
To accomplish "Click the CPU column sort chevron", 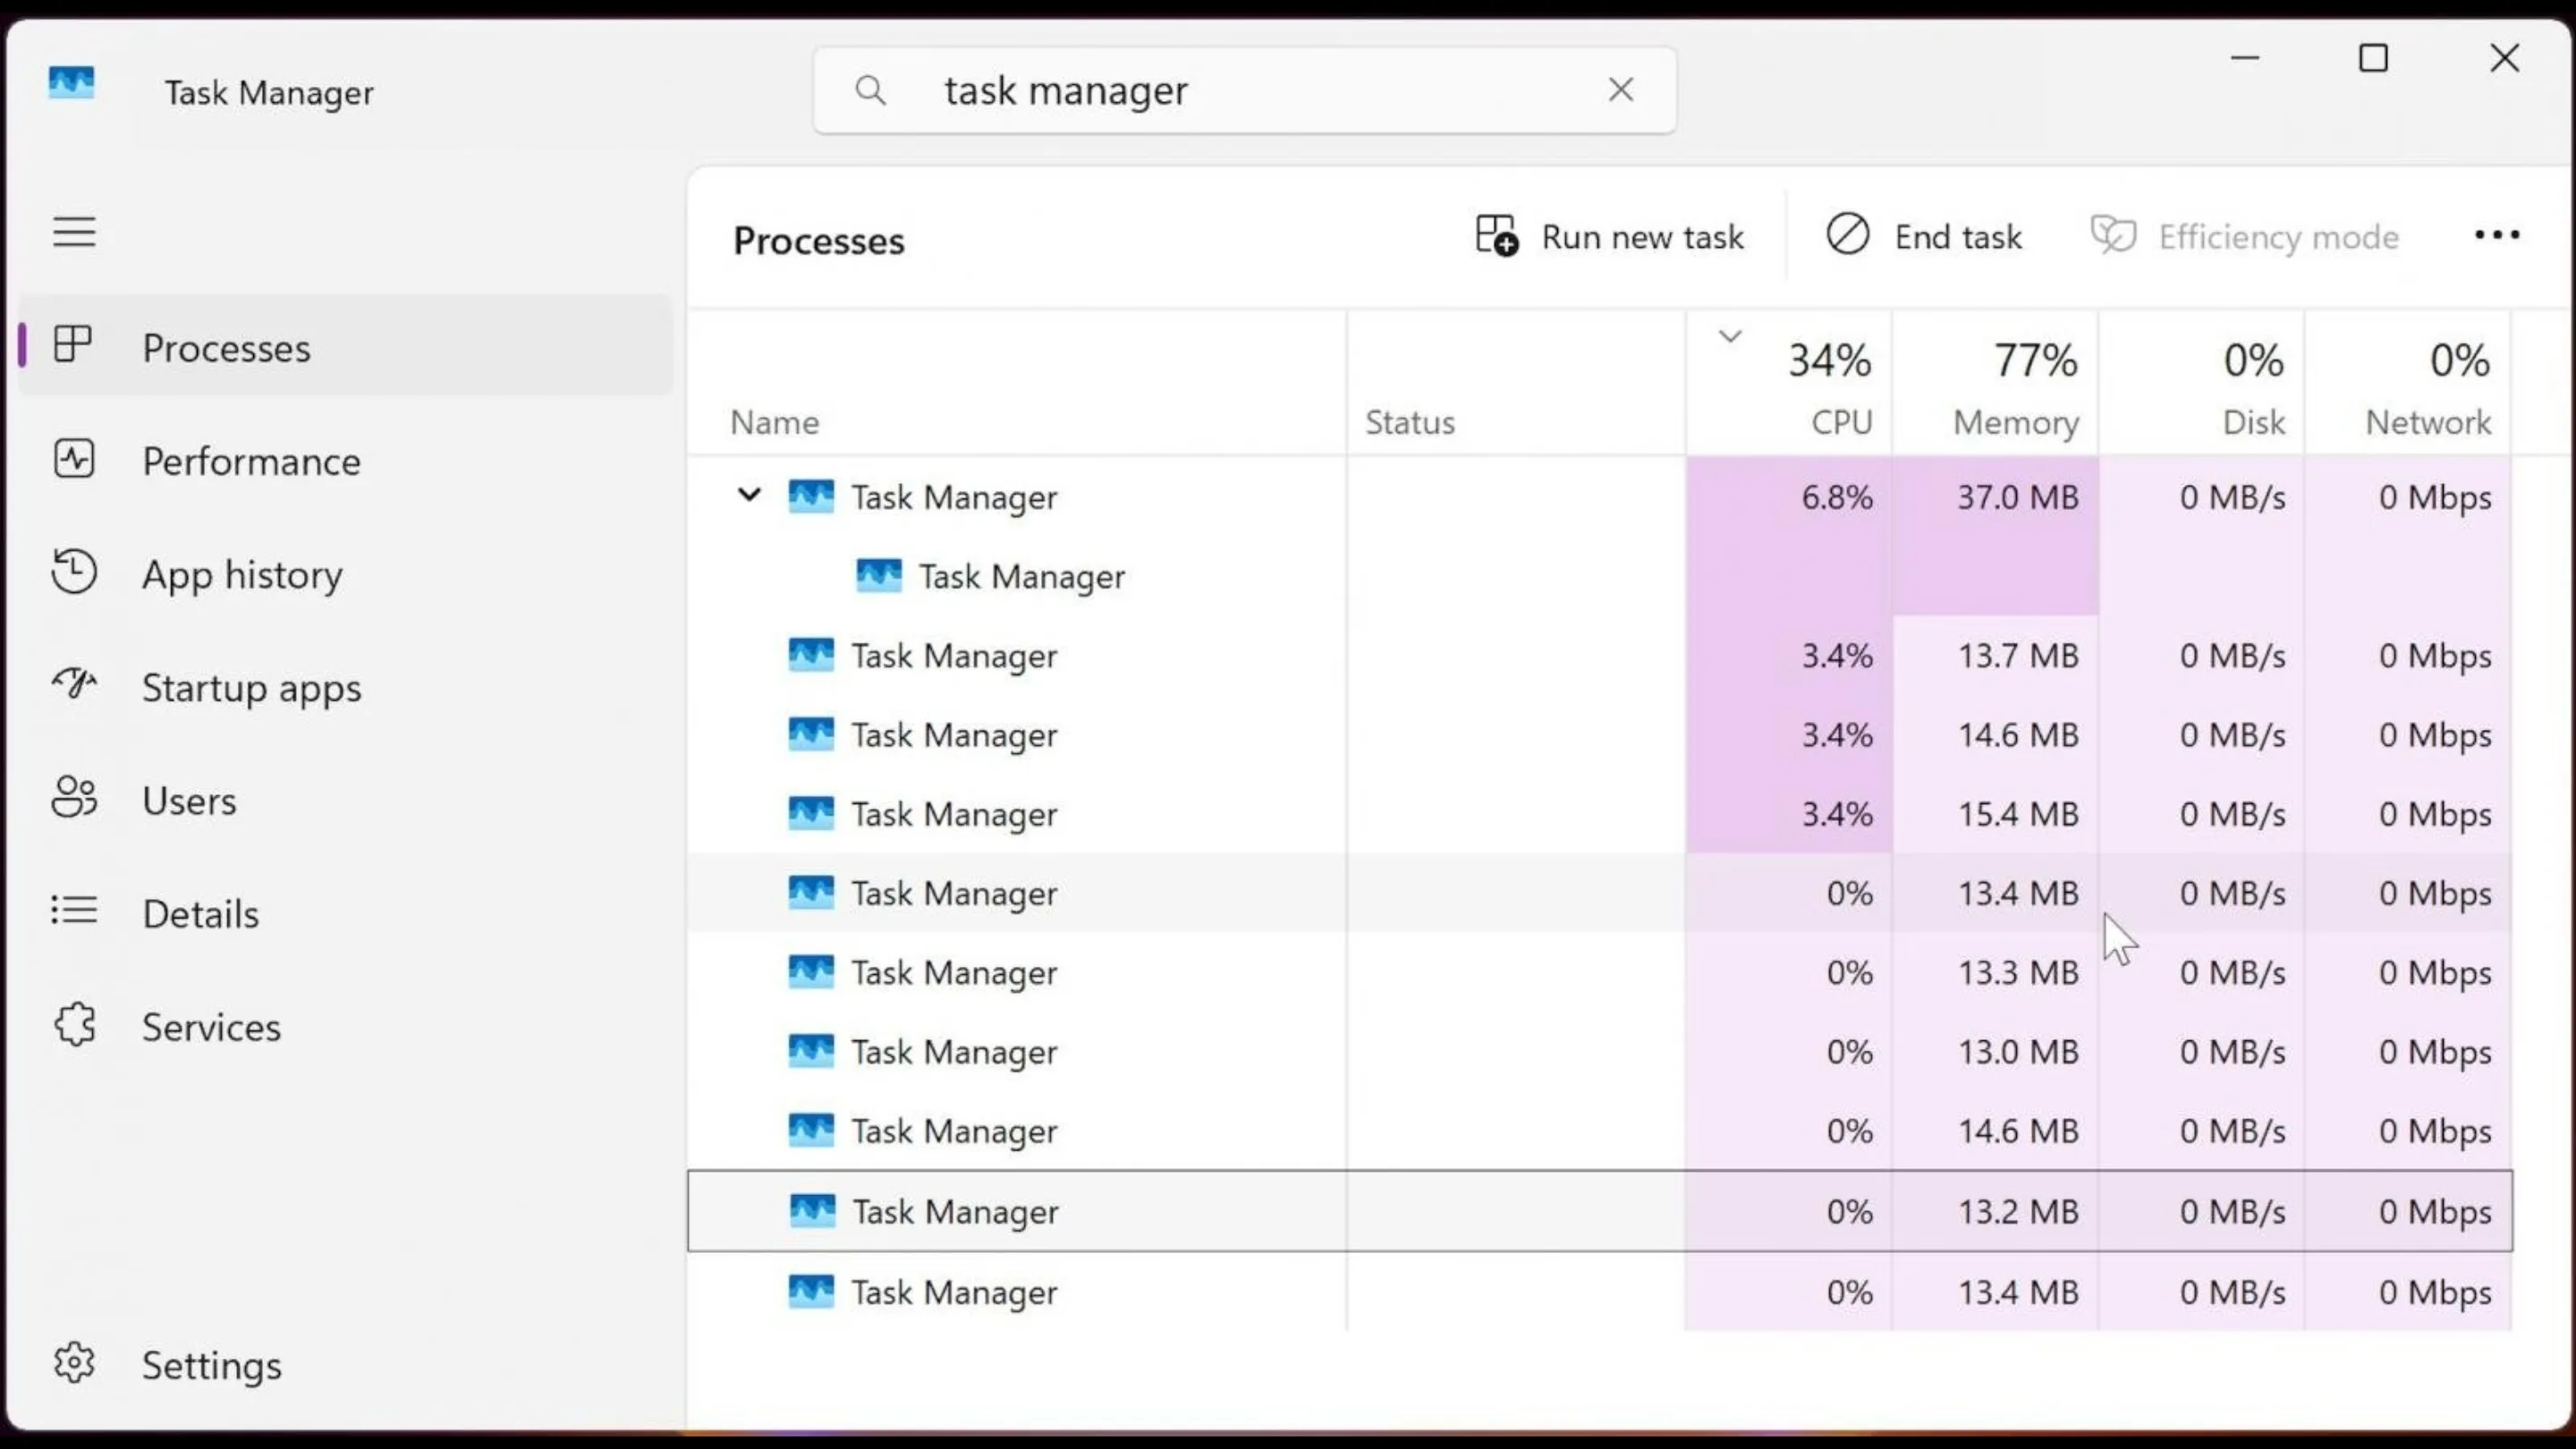I will pos(1730,336).
